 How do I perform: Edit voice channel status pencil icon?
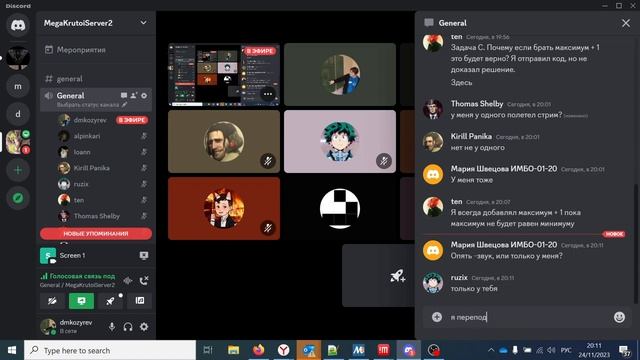point(124,105)
